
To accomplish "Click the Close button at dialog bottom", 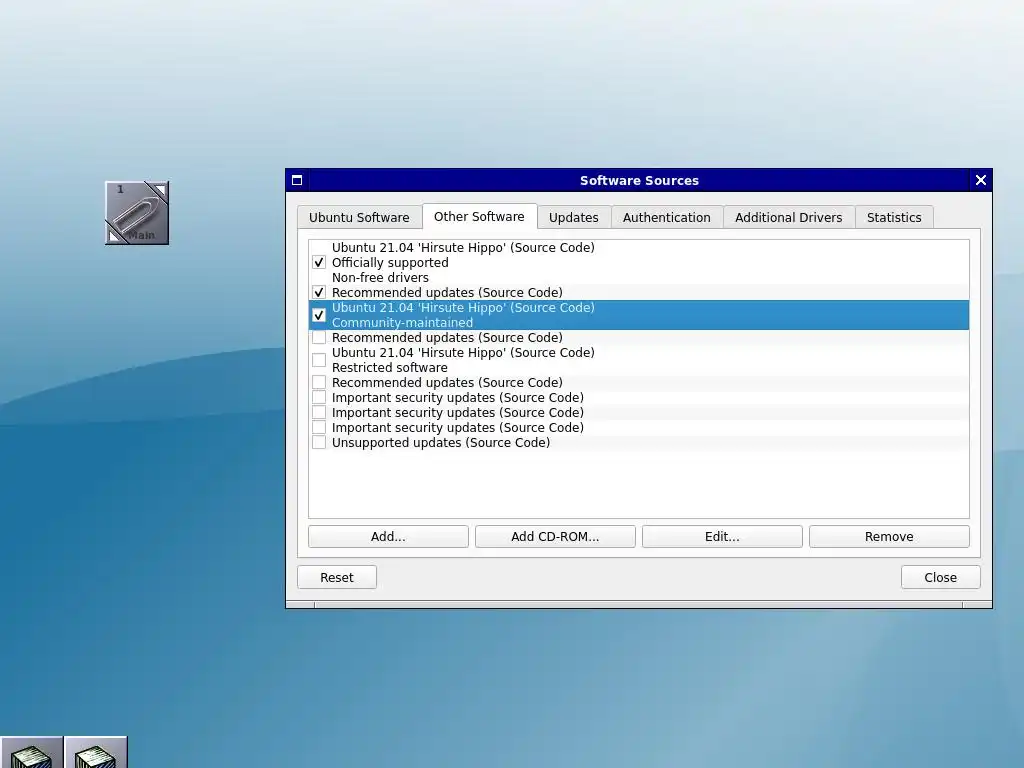I will (940, 577).
